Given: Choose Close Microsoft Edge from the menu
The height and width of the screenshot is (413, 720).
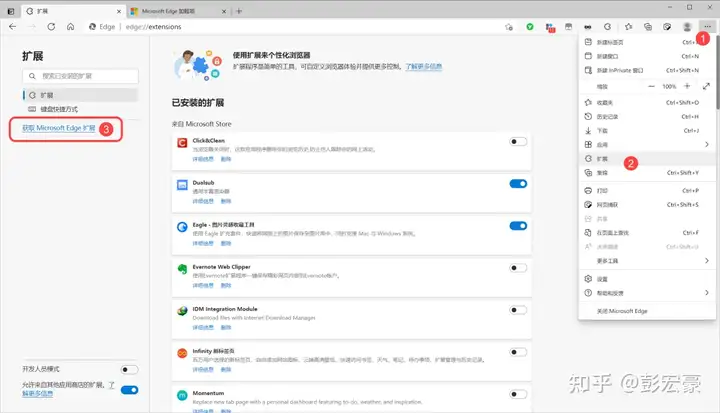Looking at the screenshot, I should [647, 311].
